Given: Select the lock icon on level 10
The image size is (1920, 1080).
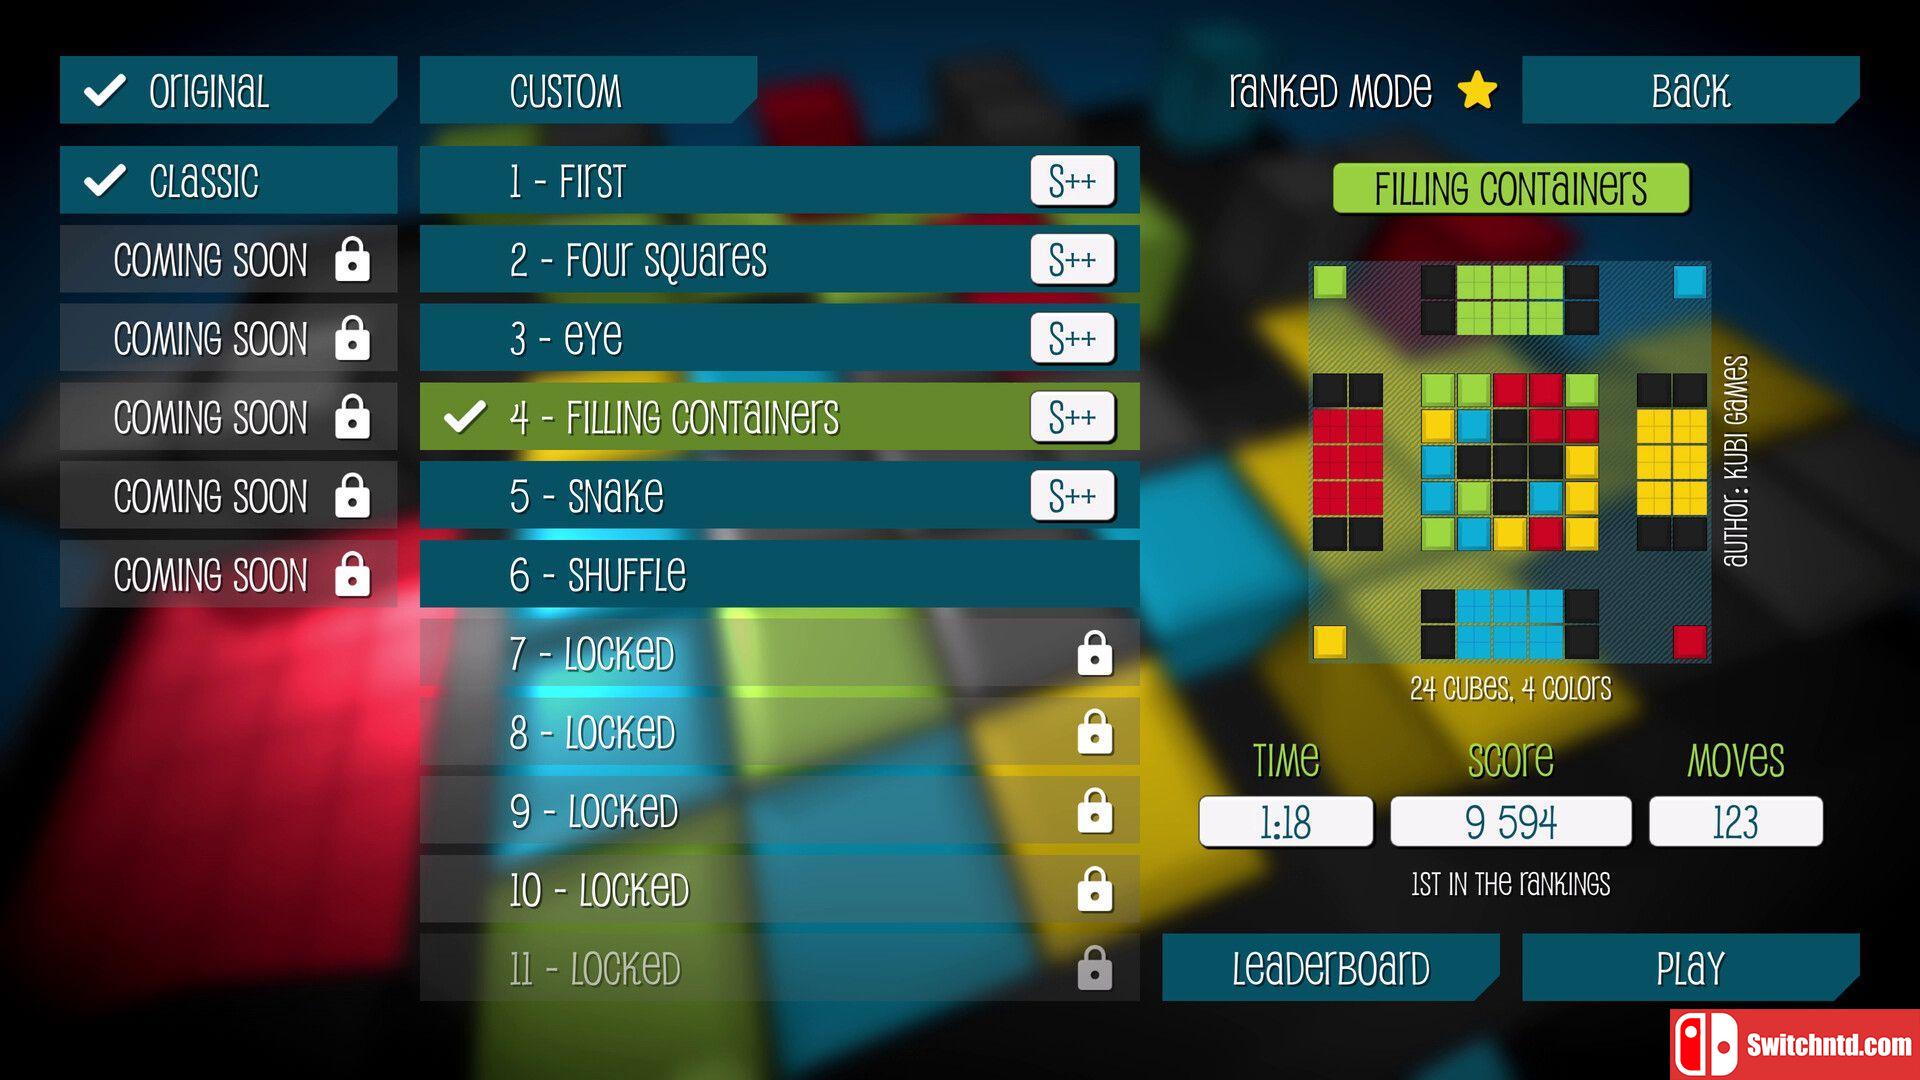Looking at the screenshot, I should [1096, 890].
